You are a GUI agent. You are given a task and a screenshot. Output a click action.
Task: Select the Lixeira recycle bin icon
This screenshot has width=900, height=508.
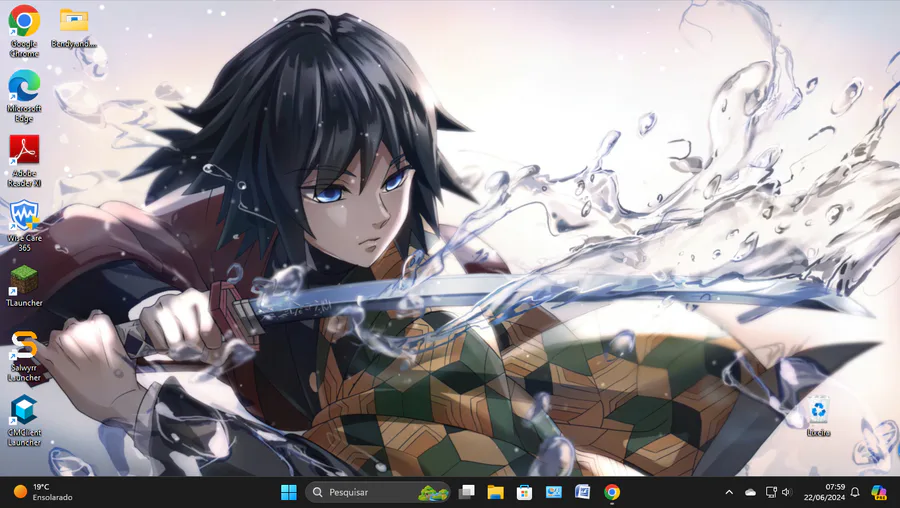pos(818,416)
